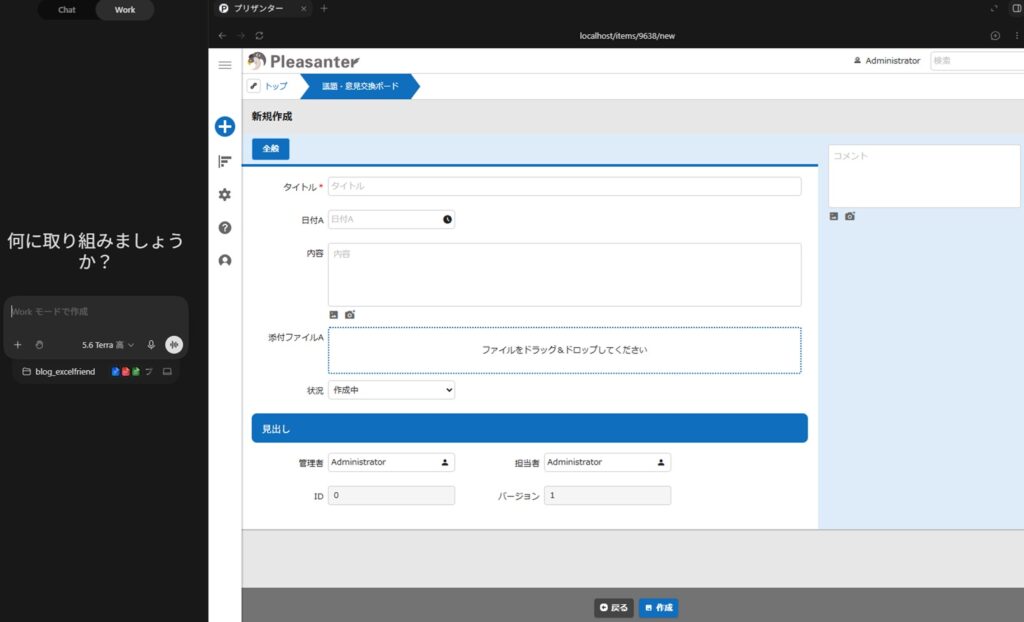Select the blog_excelfriend folder

coord(59,371)
